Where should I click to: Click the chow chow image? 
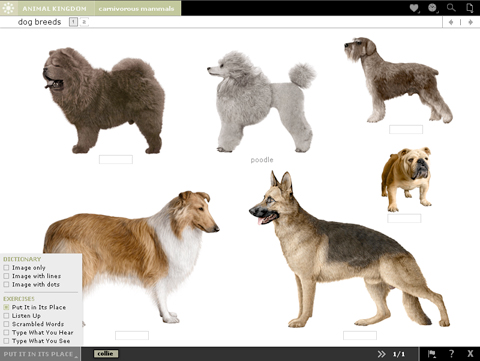[x=104, y=100]
